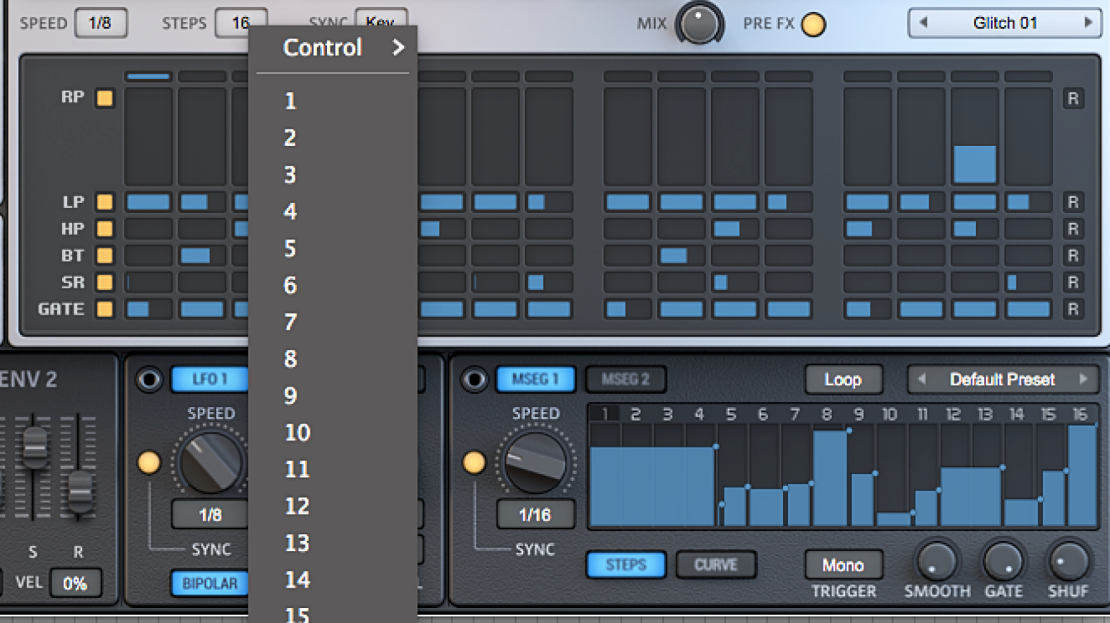Open the Loop mode selector
Screen dimensions: 1110x623
[x=843, y=379]
